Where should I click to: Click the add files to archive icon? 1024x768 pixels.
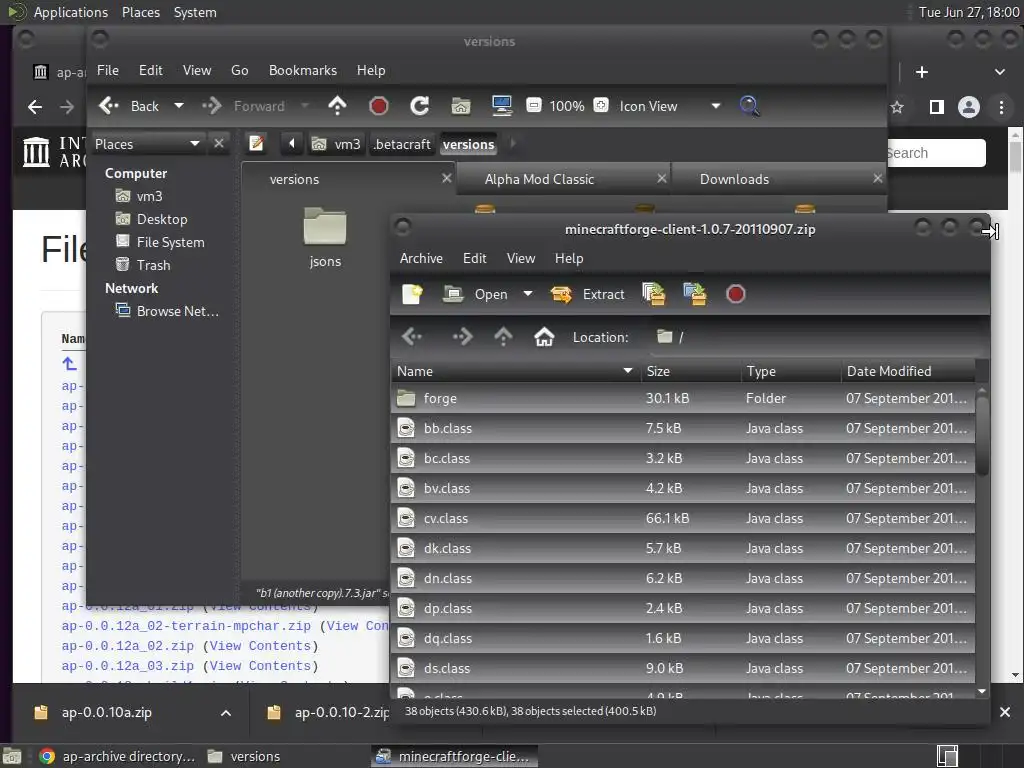pos(654,295)
